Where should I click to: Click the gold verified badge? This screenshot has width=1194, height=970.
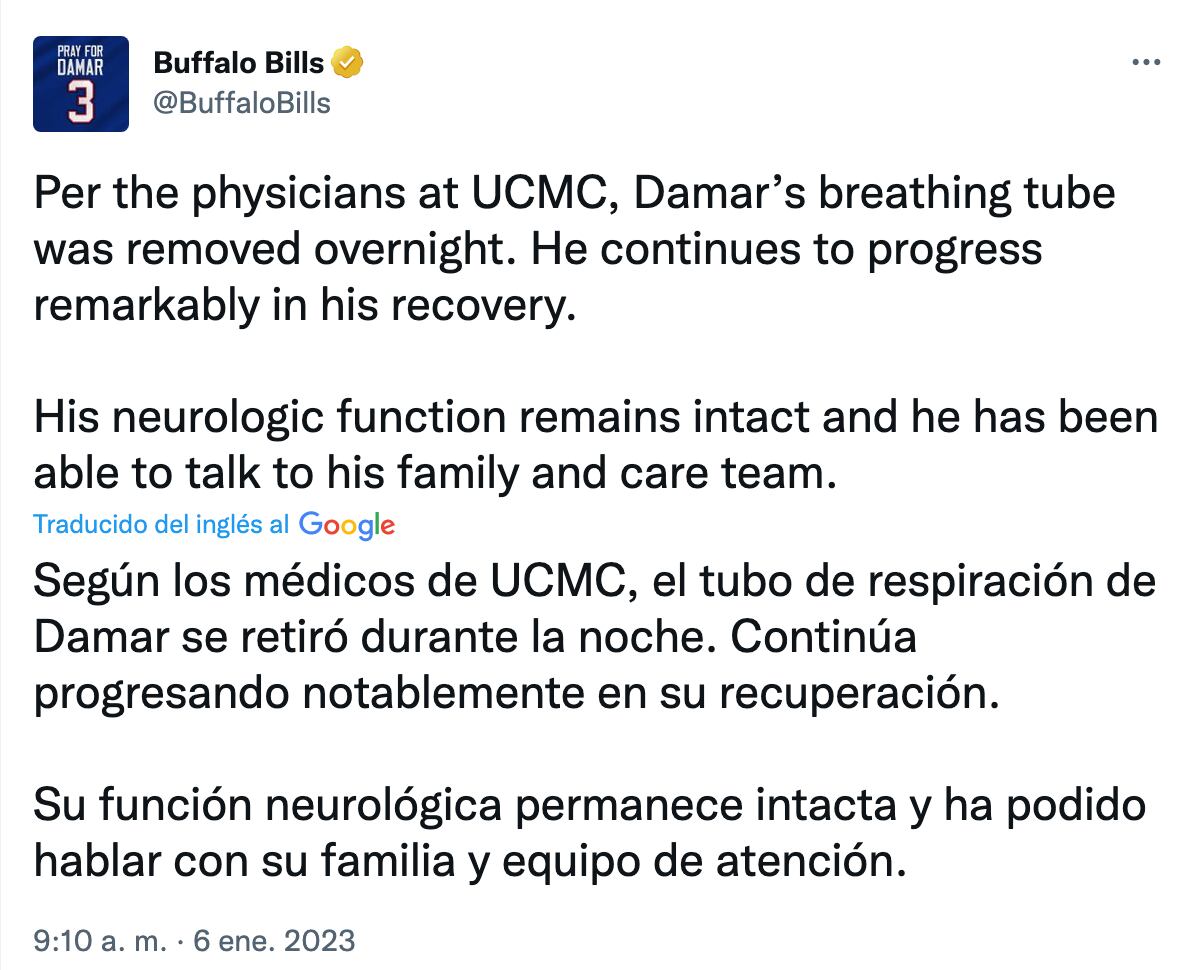tap(346, 63)
